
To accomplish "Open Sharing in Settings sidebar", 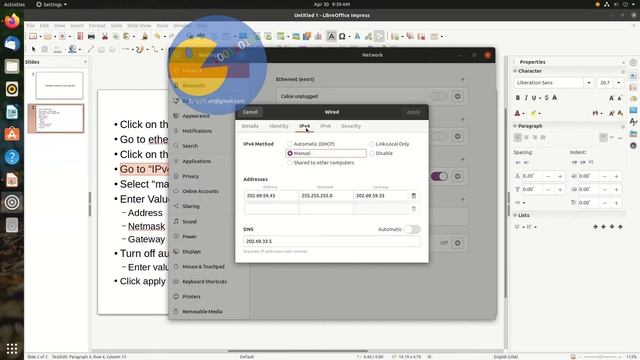I will coord(191,207).
